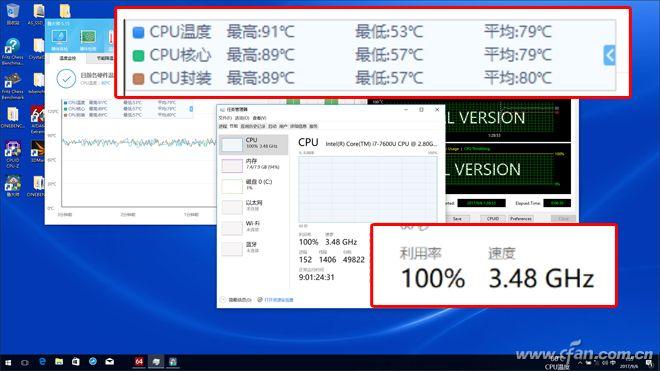Image resolution: width=660 pixels, height=371 pixels.
Task: Switch to the 详细信息 tab in Task Manager
Action: (x=298, y=126)
